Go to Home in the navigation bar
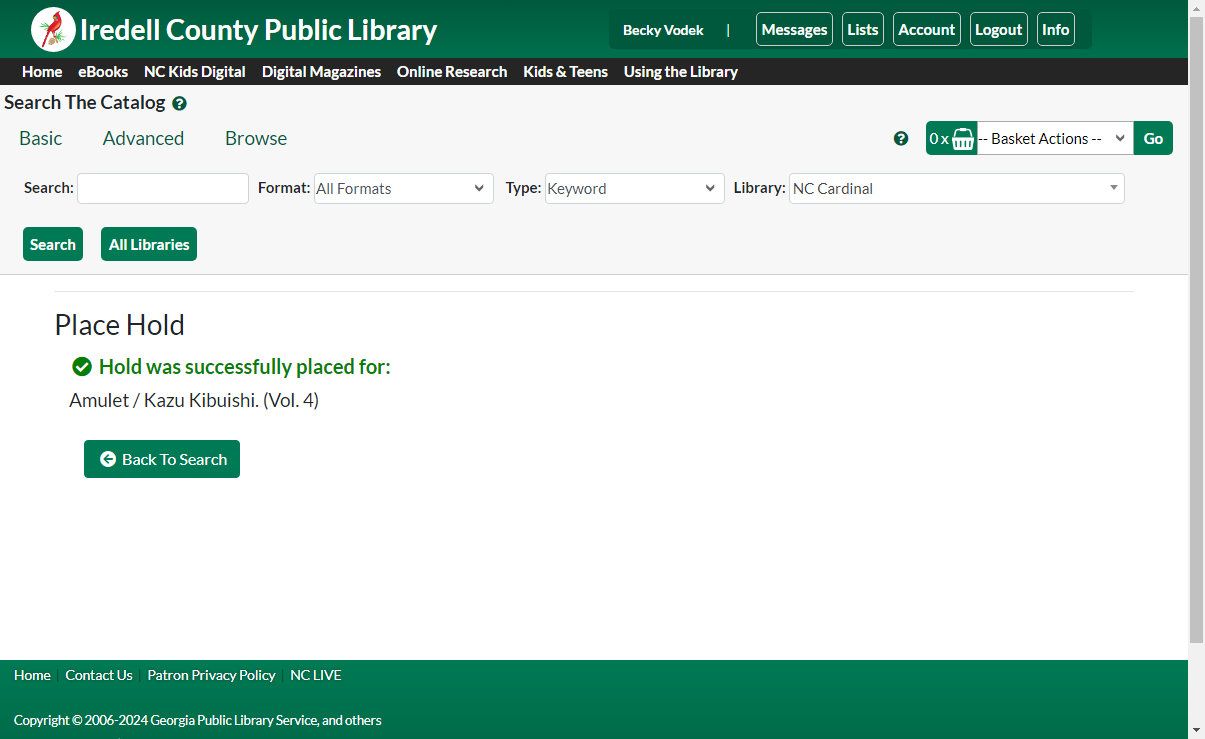This screenshot has width=1205, height=739. pyautogui.click(x=42, y=72)
